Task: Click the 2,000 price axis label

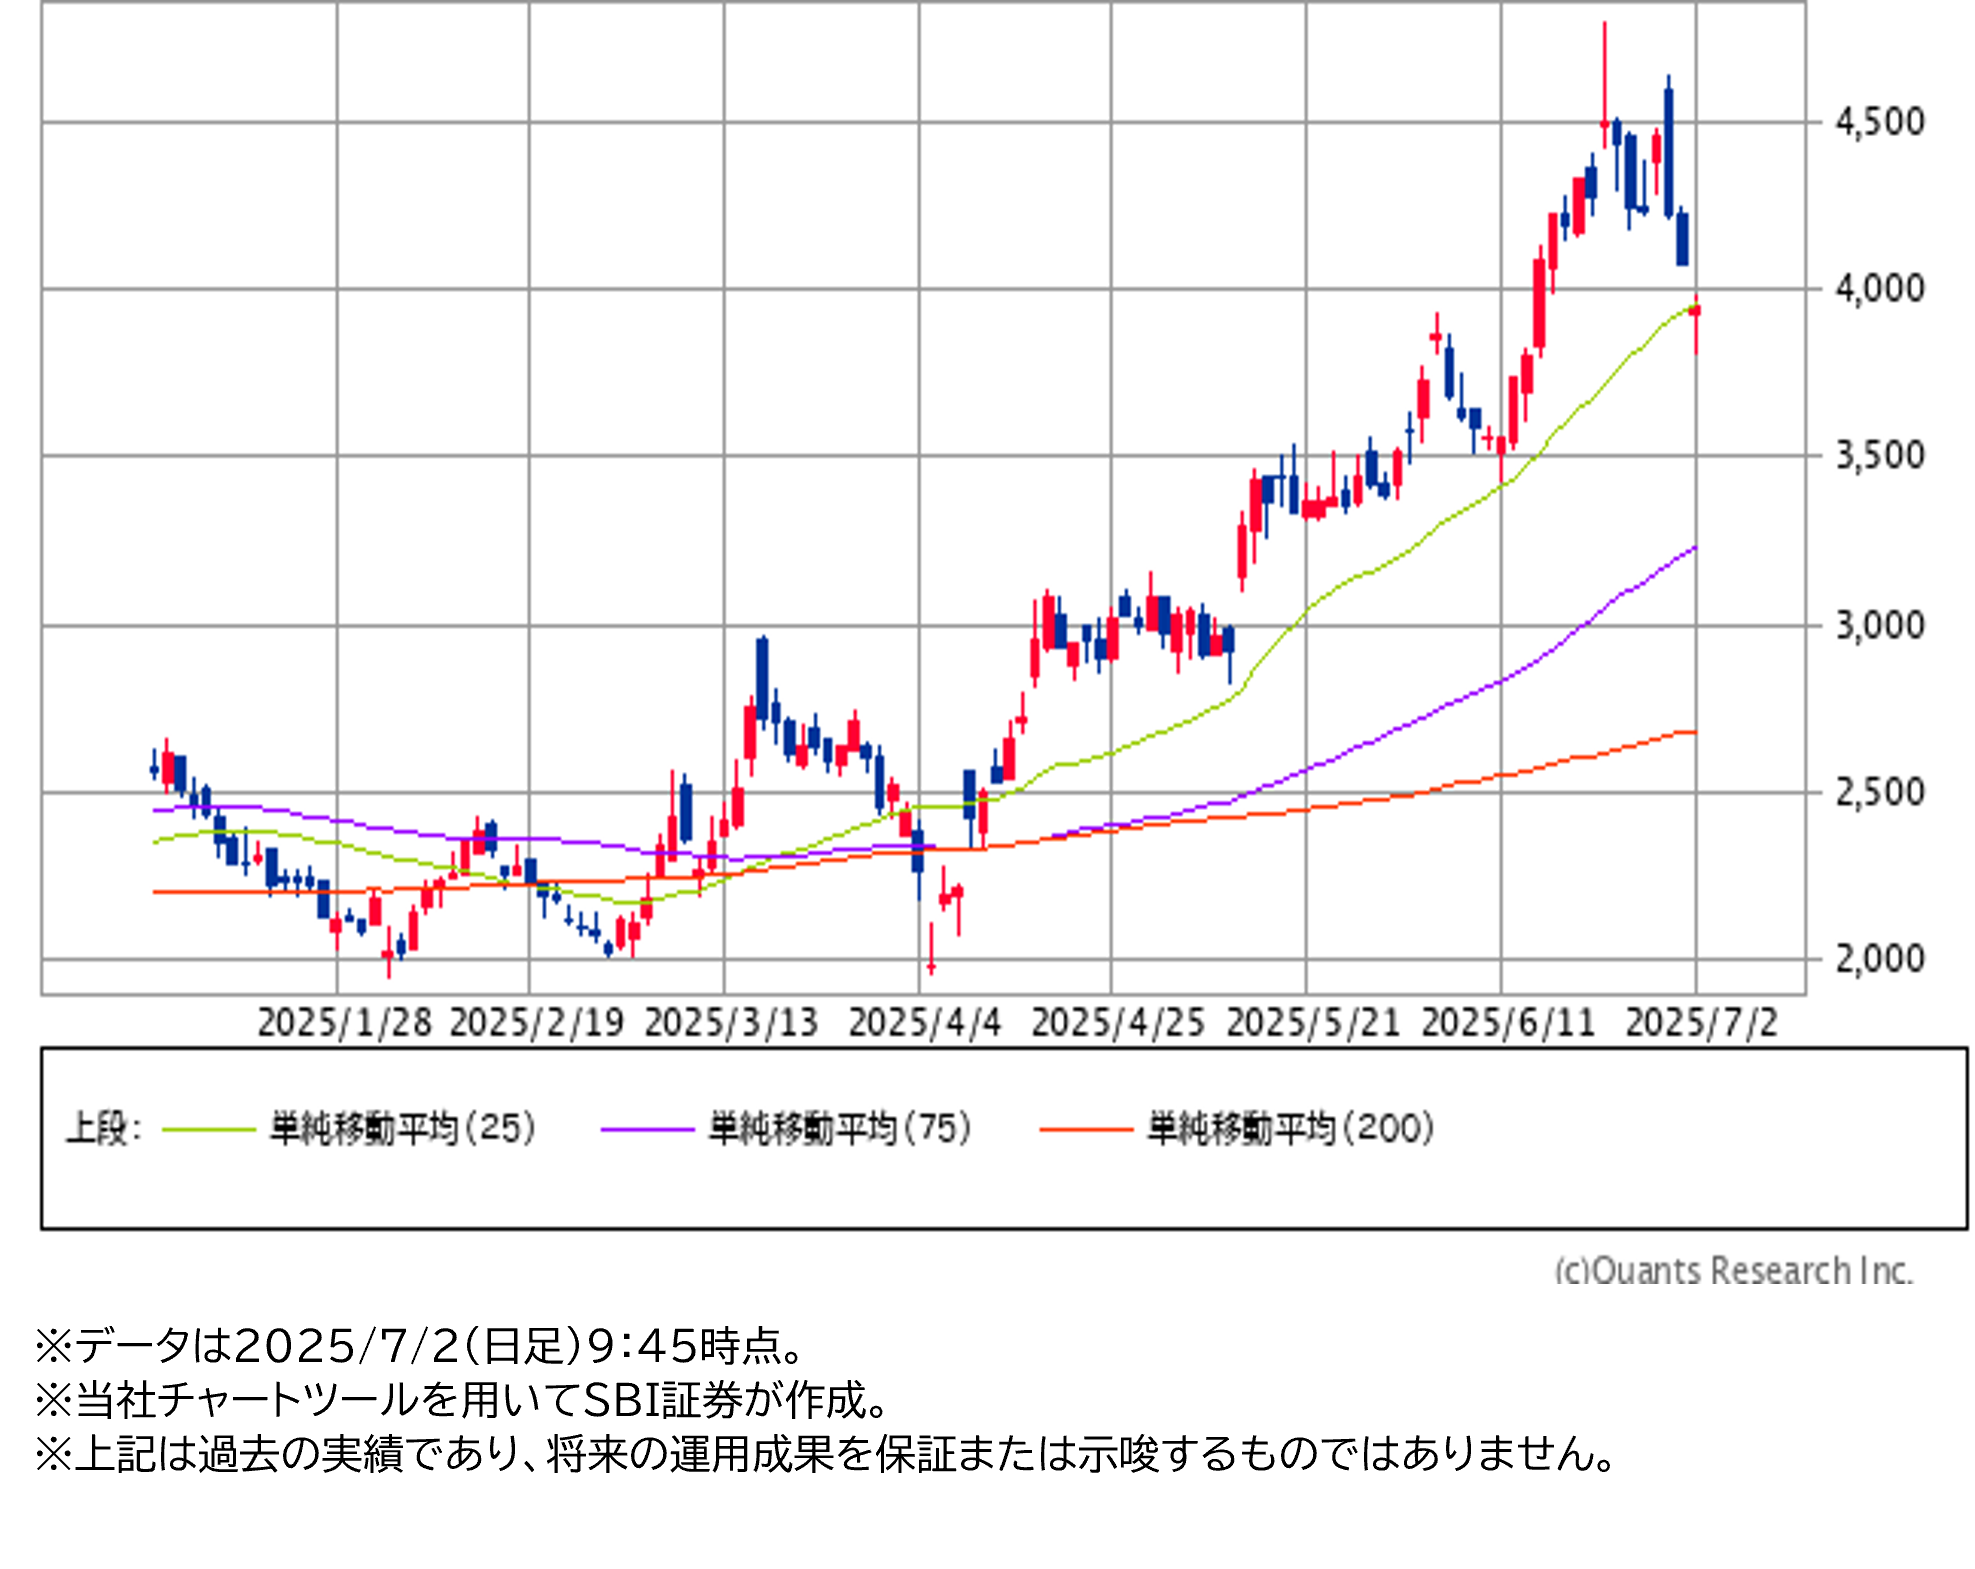Action: click(1879, 960)
